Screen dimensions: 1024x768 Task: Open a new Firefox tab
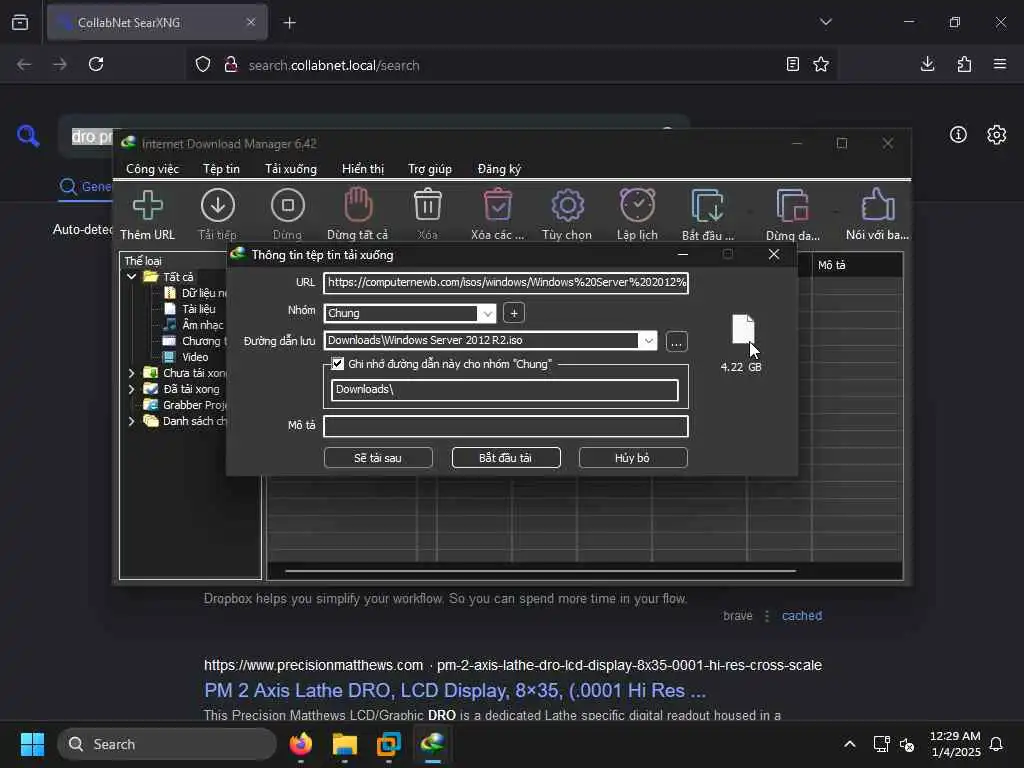pyautogui.click(x=290, y=23)
